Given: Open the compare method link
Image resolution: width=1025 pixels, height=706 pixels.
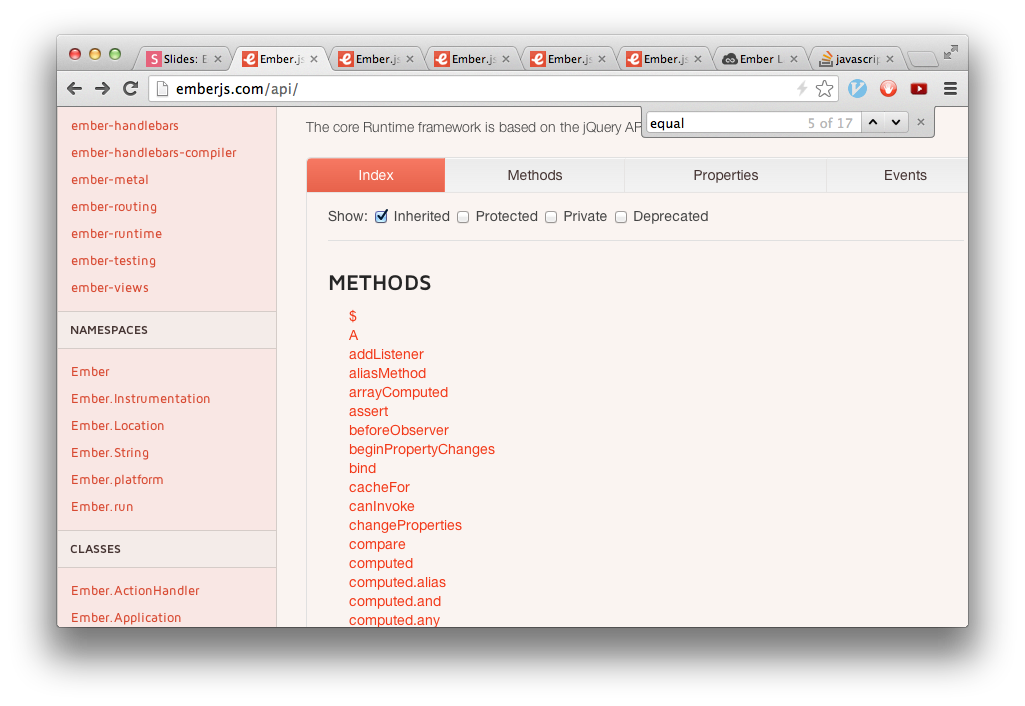Looking at the screenshot, I should tap(377, 545).
